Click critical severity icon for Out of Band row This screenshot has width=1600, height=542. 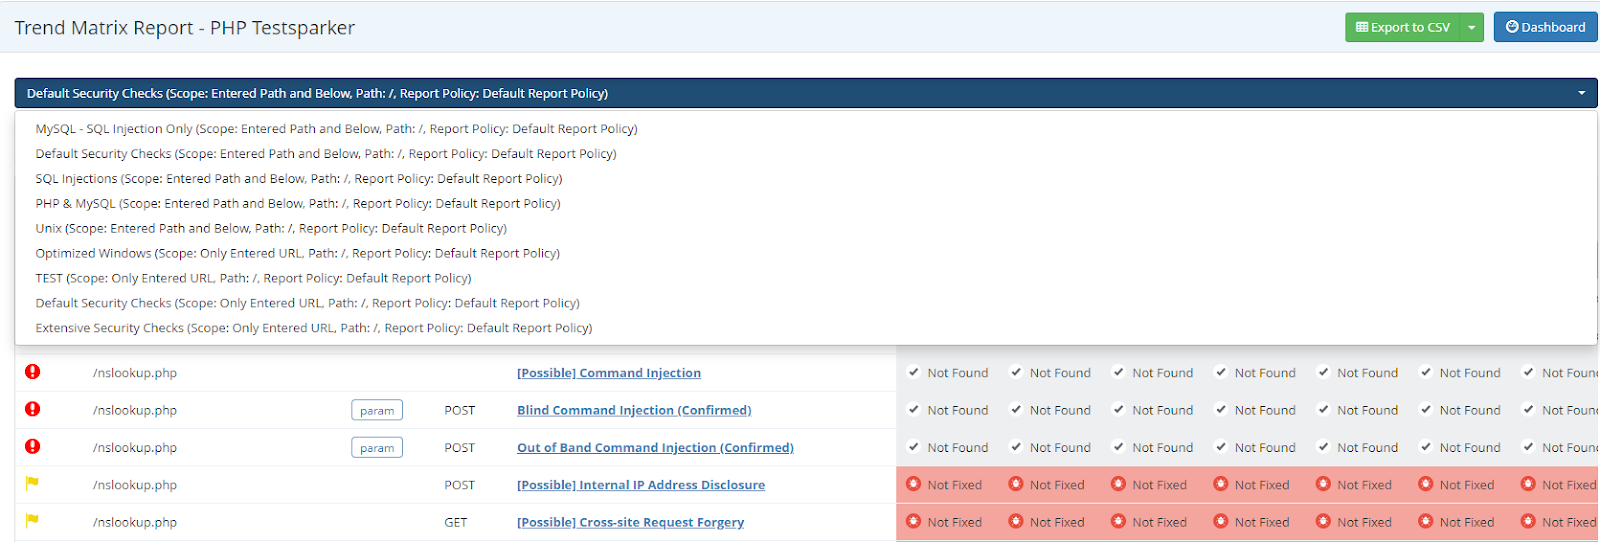[x=33, y=447]
